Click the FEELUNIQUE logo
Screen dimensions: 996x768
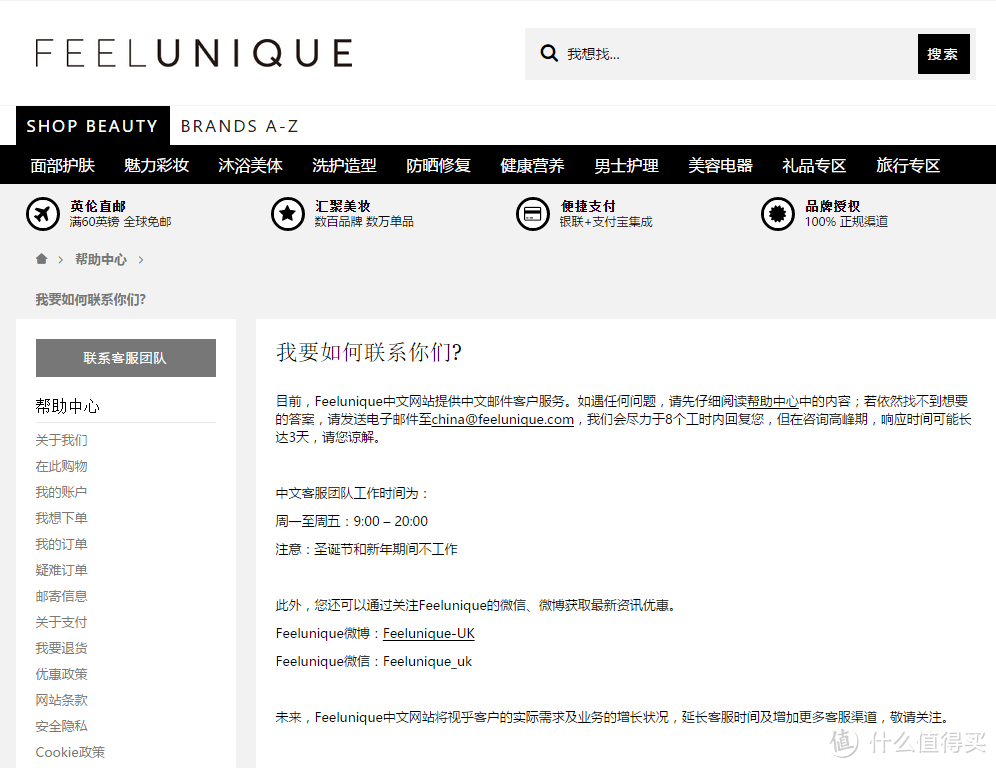[x=194, y=53]
